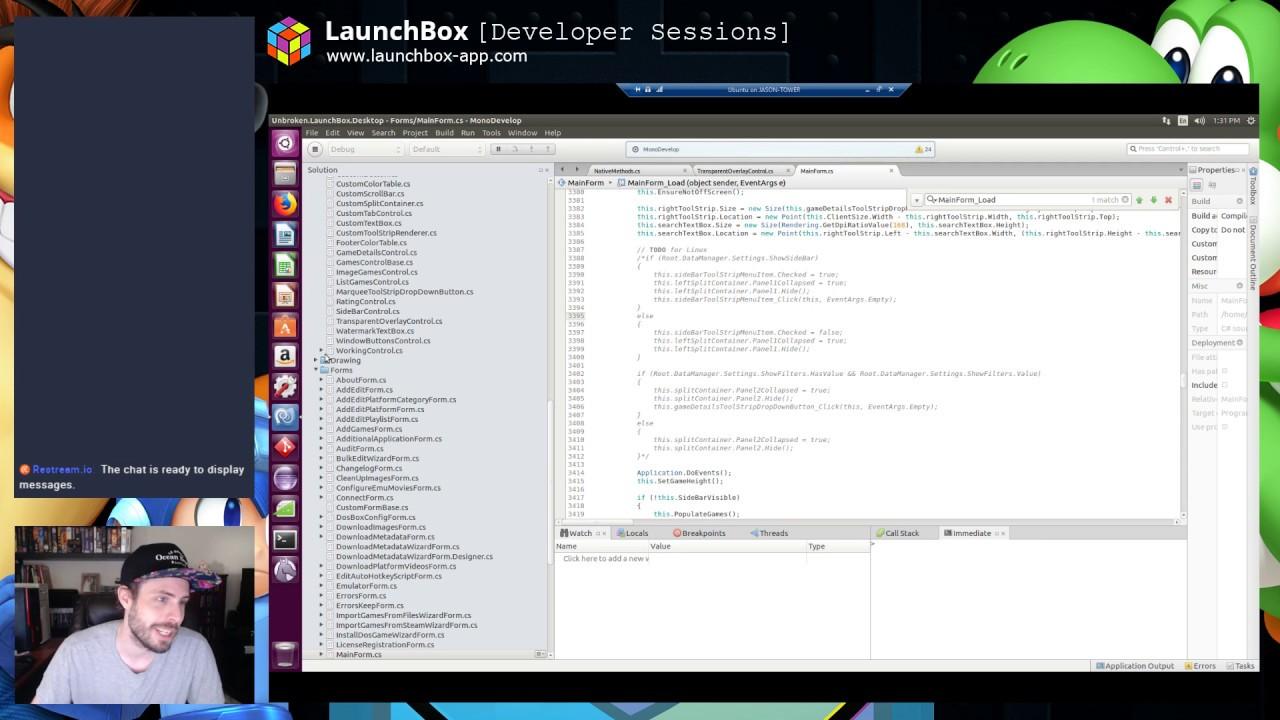
Task: Click to add a new watch expression
Action: coord(606,558)
